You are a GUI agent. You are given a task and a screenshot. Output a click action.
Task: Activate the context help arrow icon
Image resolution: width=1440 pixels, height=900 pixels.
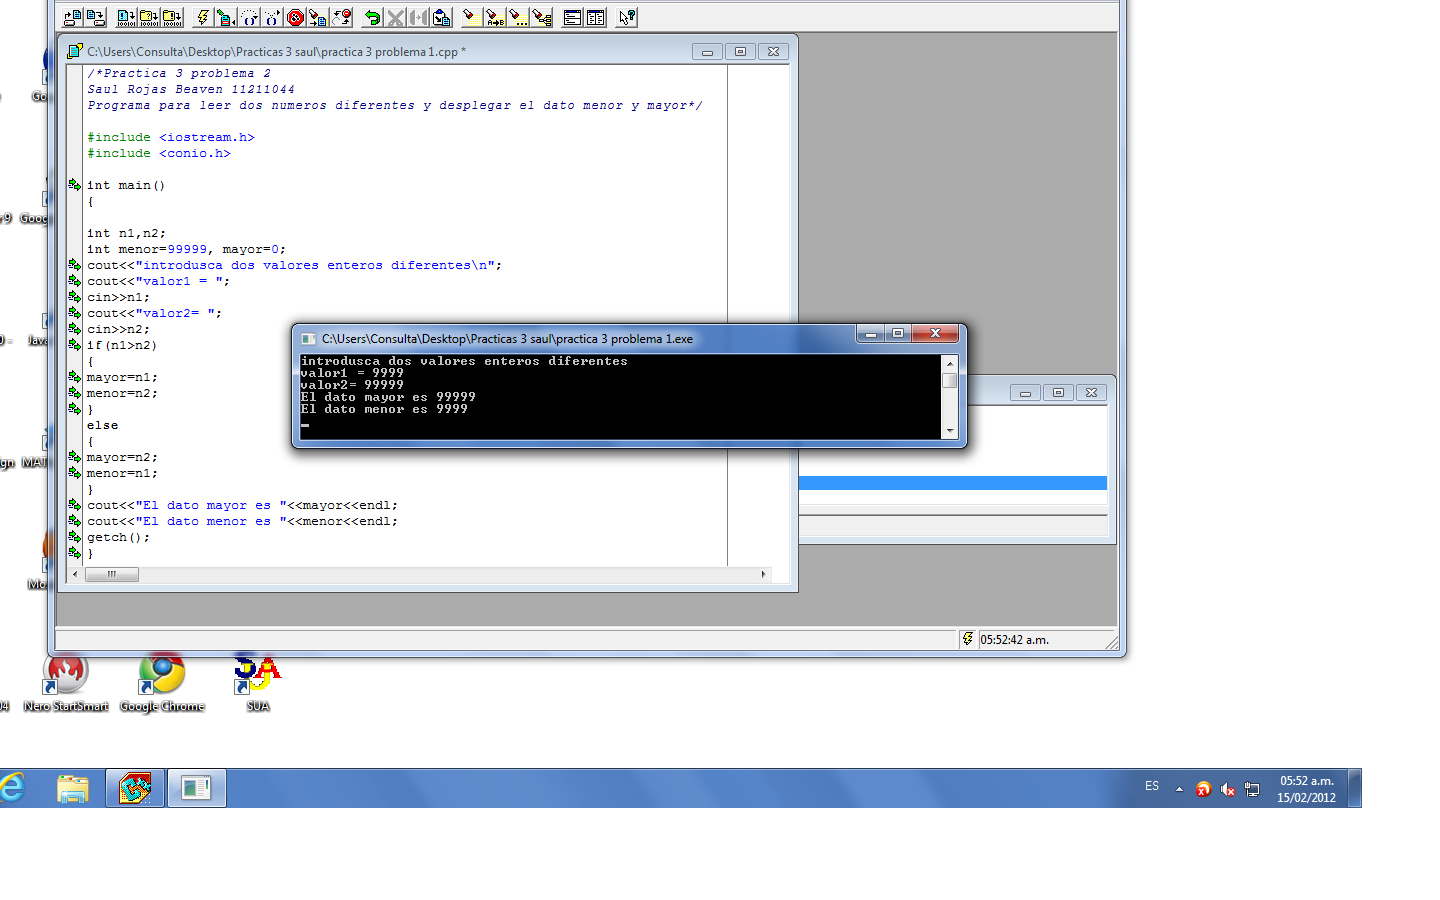[x=626, y=17]
